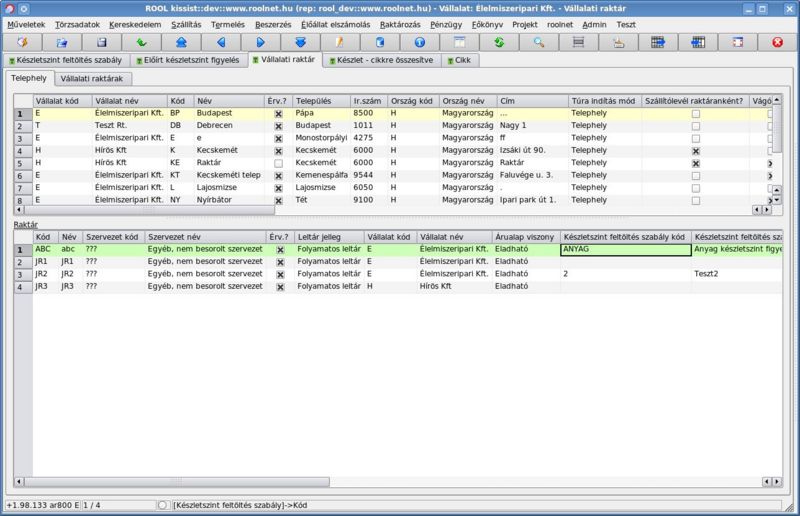This screenshot has width=800, height=516.
Task: Click the Leltár jelleg column header
Action: tap(321, 237)
